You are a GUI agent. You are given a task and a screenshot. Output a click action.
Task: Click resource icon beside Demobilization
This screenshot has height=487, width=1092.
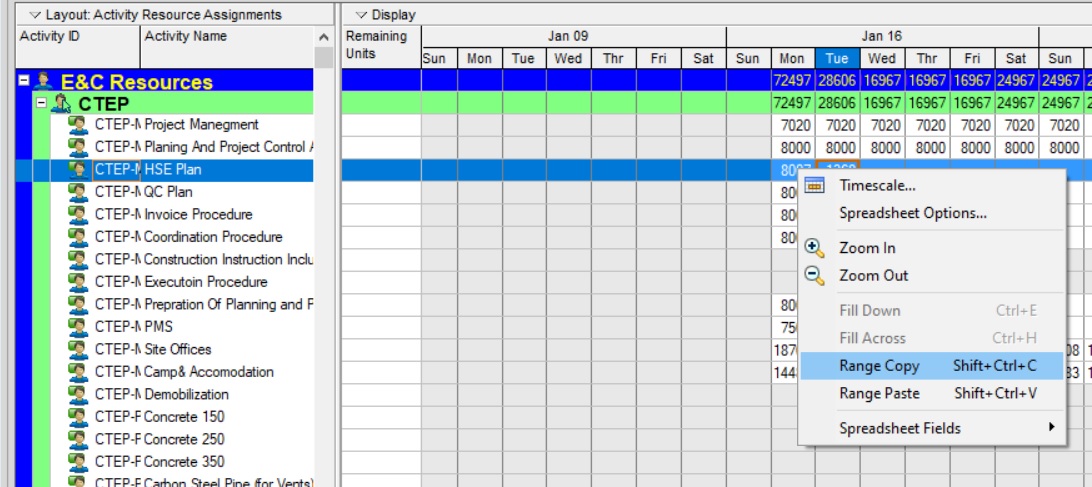click(78, 394)
